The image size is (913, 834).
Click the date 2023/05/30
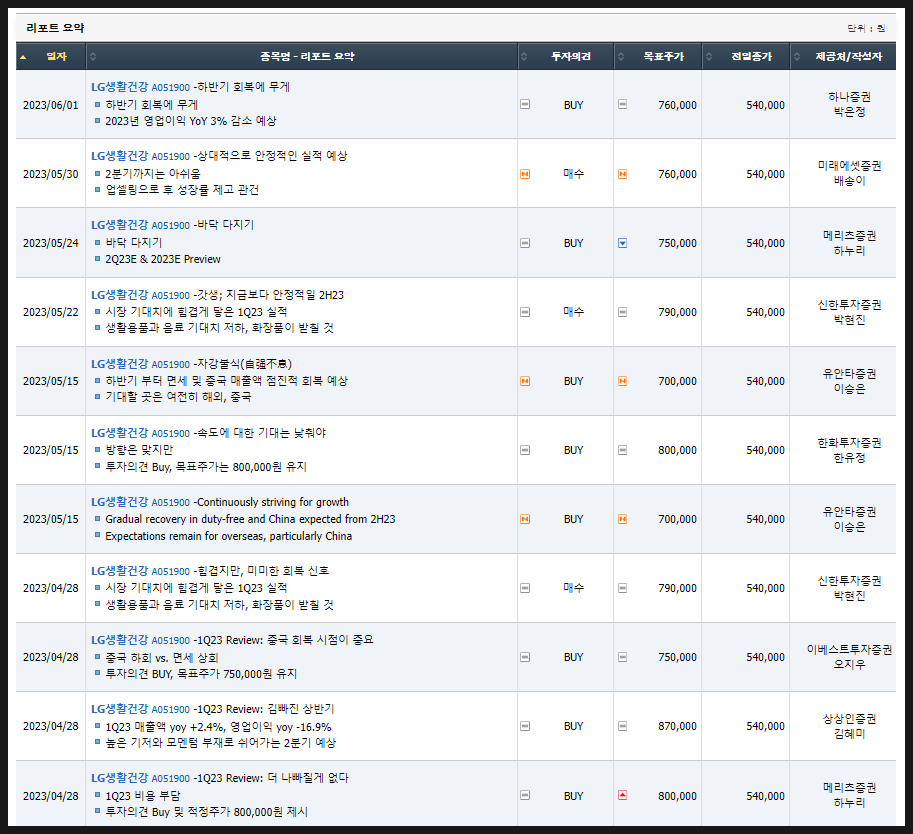(x=51, y=174)
